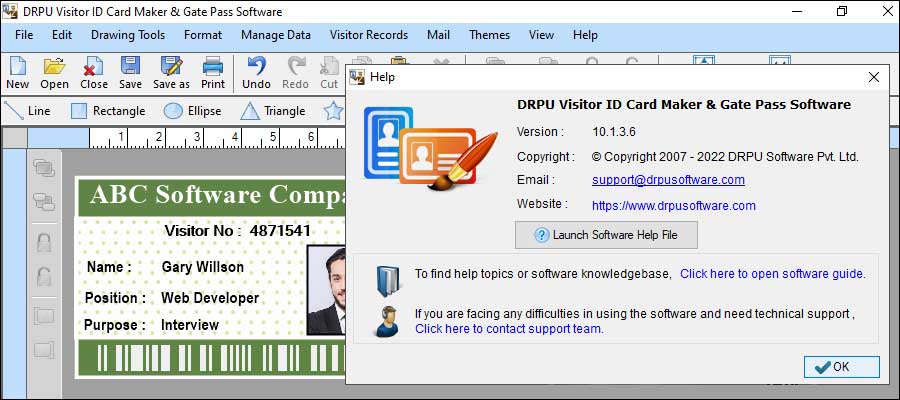900x400 pixels.
Task: Open the Format menu
Action: 203,35
